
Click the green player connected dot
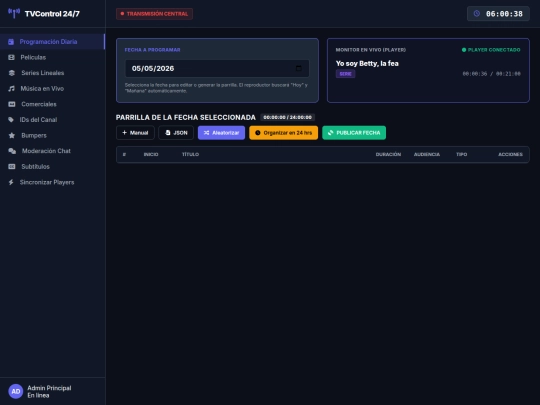click(x=464, y=50)
